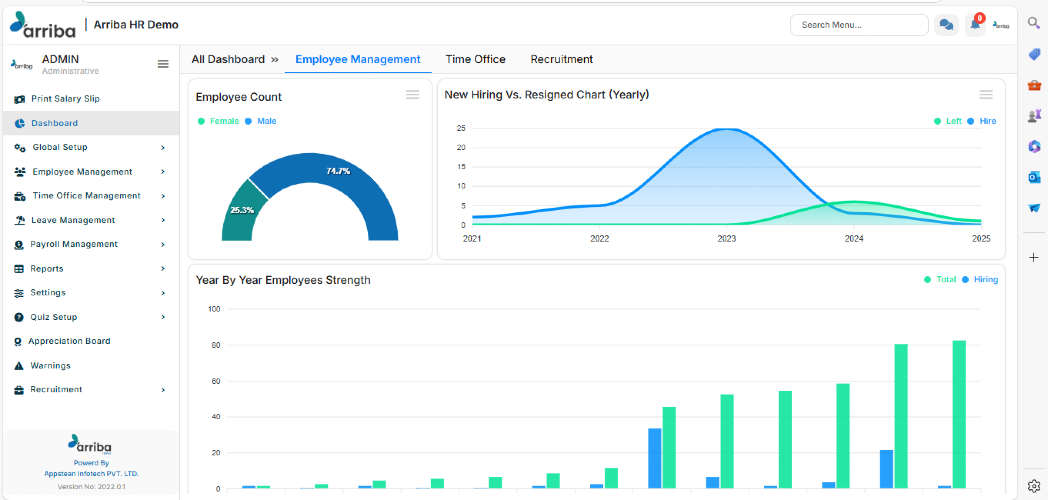The height and width of the screenshot is (500, 1048).
Task: Expand the Leave Management menu
Action: [90, 220]
